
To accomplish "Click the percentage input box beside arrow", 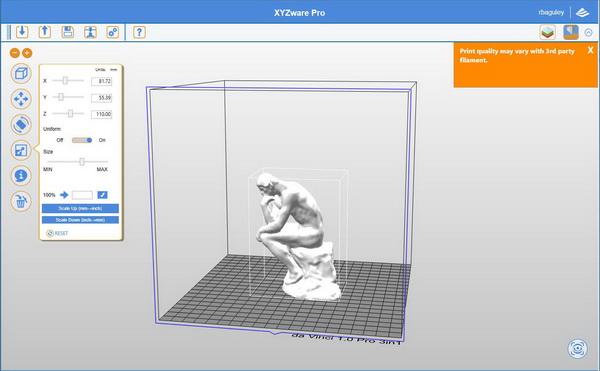I will 82,195.
